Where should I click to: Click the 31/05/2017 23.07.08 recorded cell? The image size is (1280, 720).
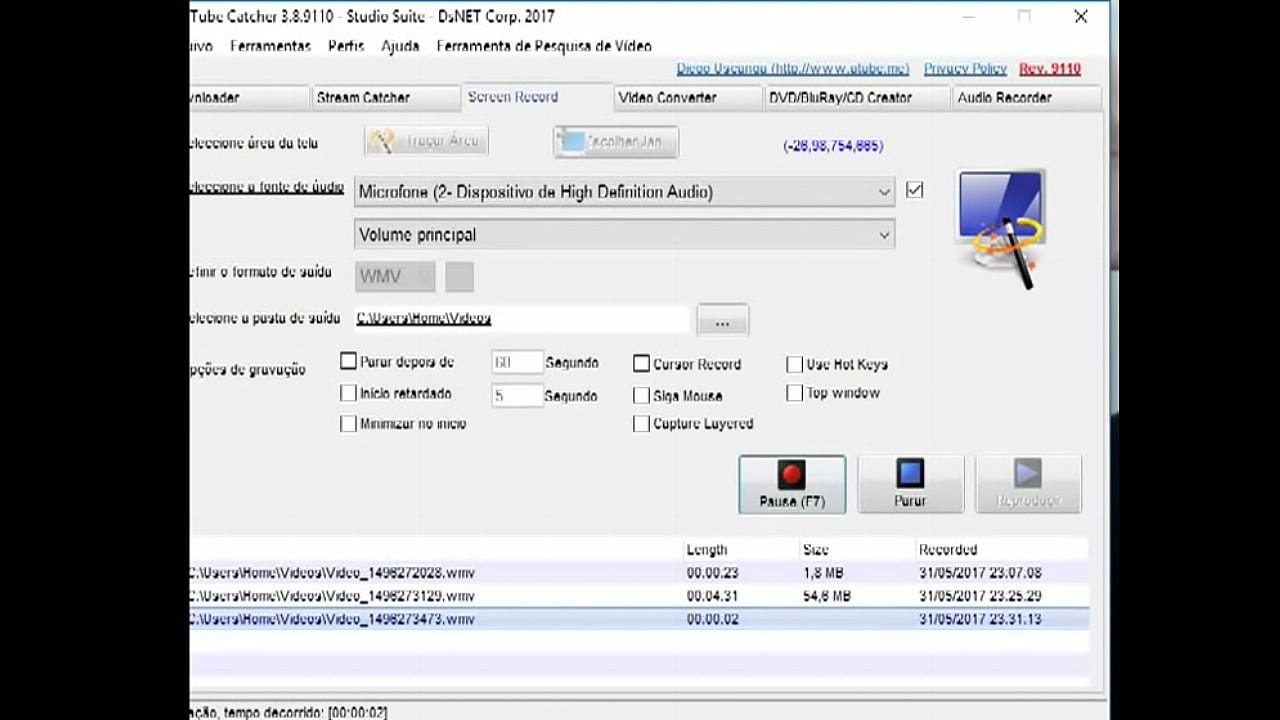pyautogui.click(x=980, y=573)
